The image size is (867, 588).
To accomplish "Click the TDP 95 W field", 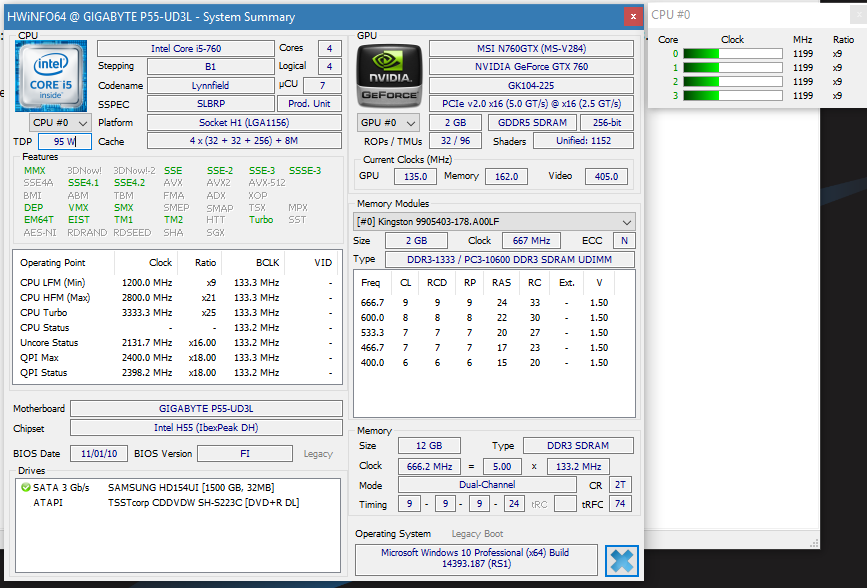I will click(x=64, y=141).
